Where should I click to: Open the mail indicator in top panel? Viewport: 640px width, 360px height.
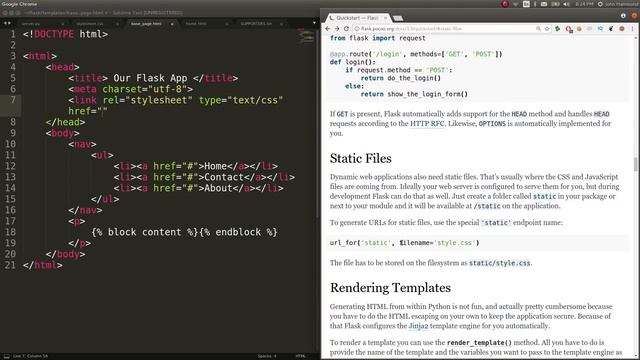click(x=544, y=4)
